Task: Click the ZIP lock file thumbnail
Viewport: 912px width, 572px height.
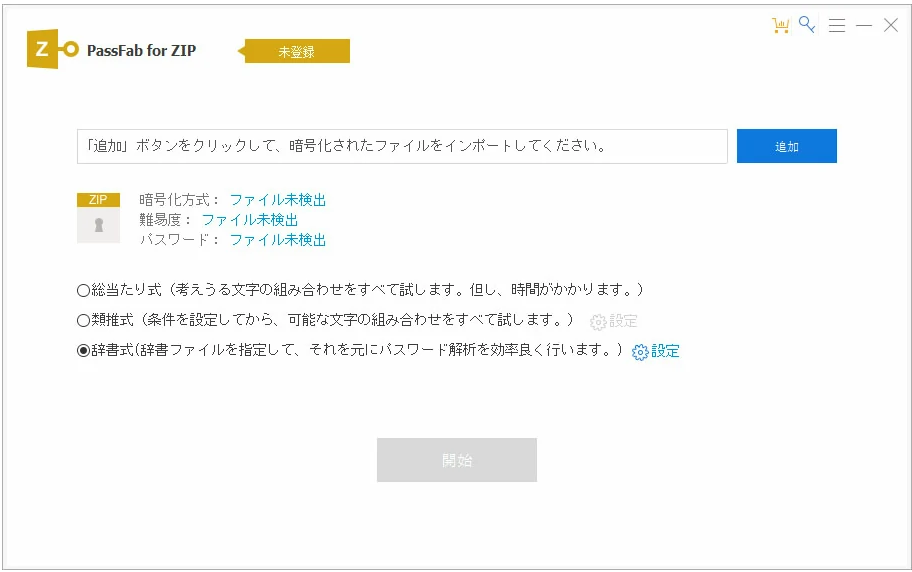Action: [x=98, y=218]
